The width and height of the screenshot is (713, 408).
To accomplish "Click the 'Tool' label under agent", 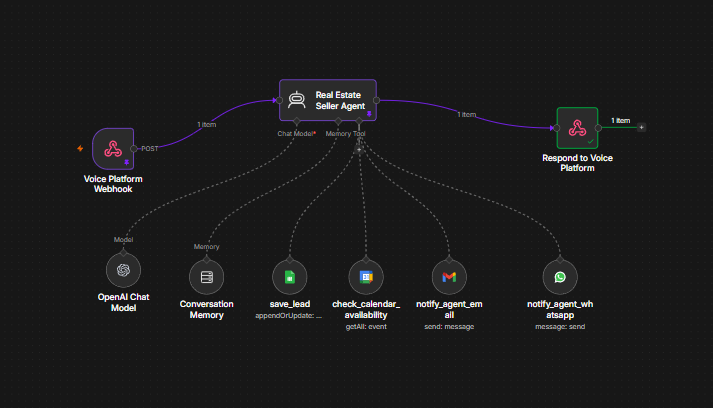I will 359,133.
